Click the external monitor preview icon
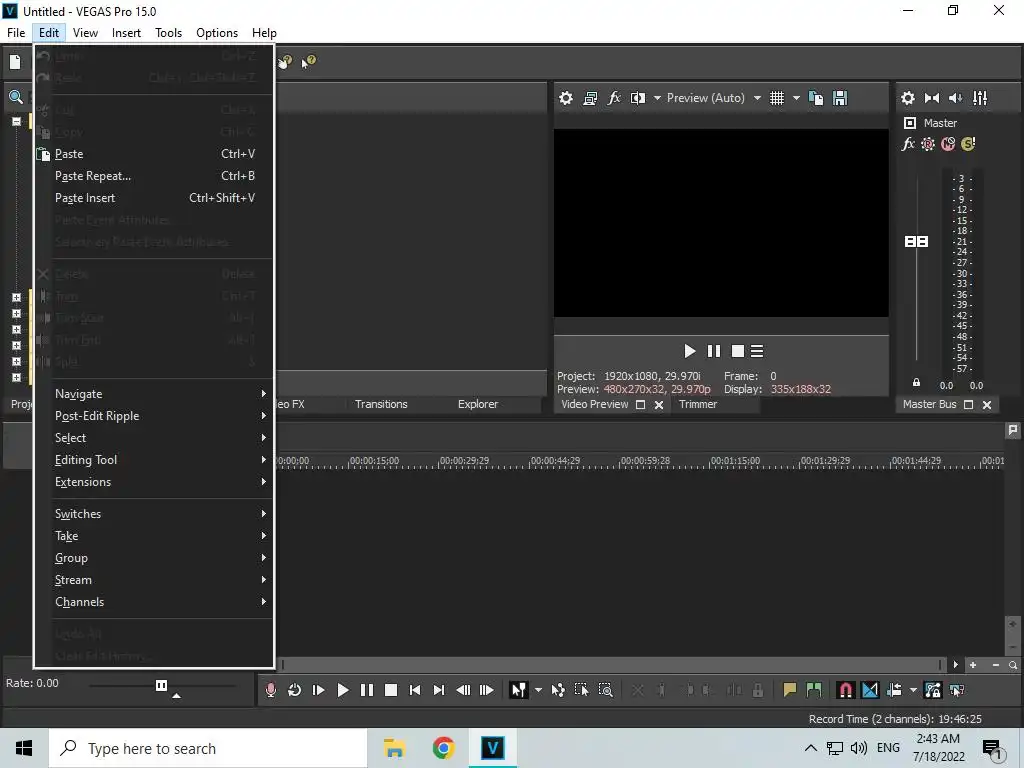1024x768 pixels. 590,98
